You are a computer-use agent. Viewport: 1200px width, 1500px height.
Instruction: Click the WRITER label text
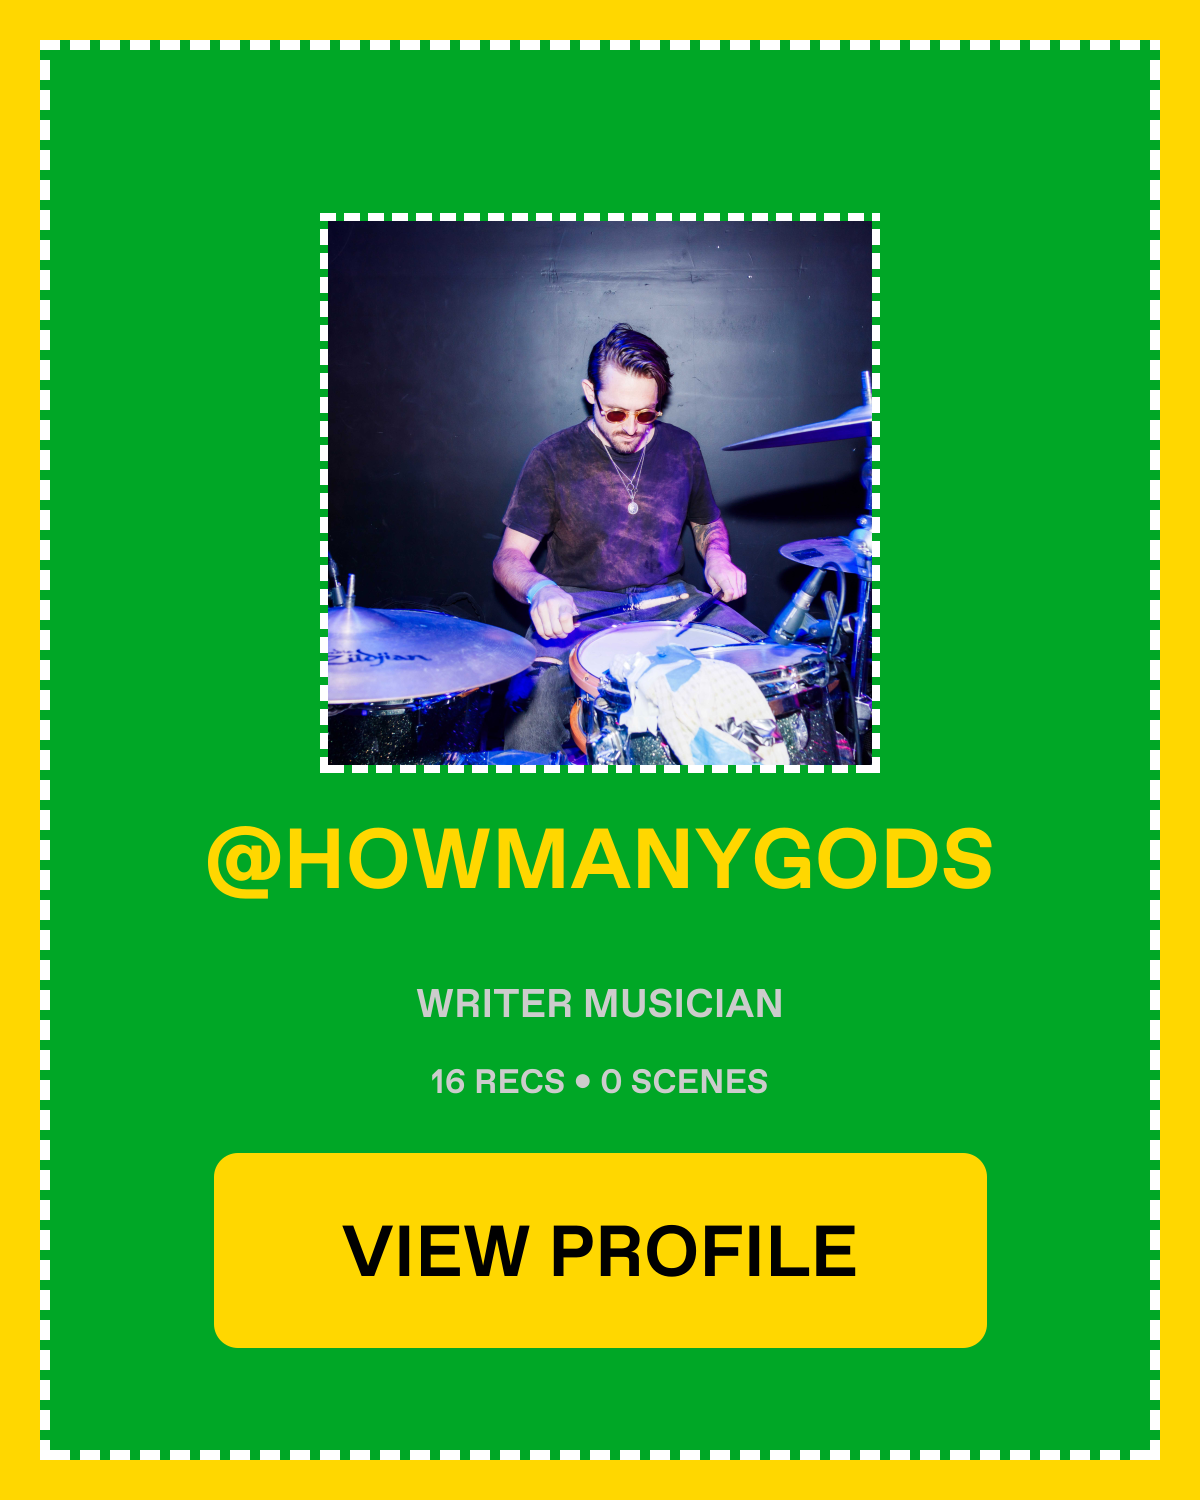tap(495, 1003)
